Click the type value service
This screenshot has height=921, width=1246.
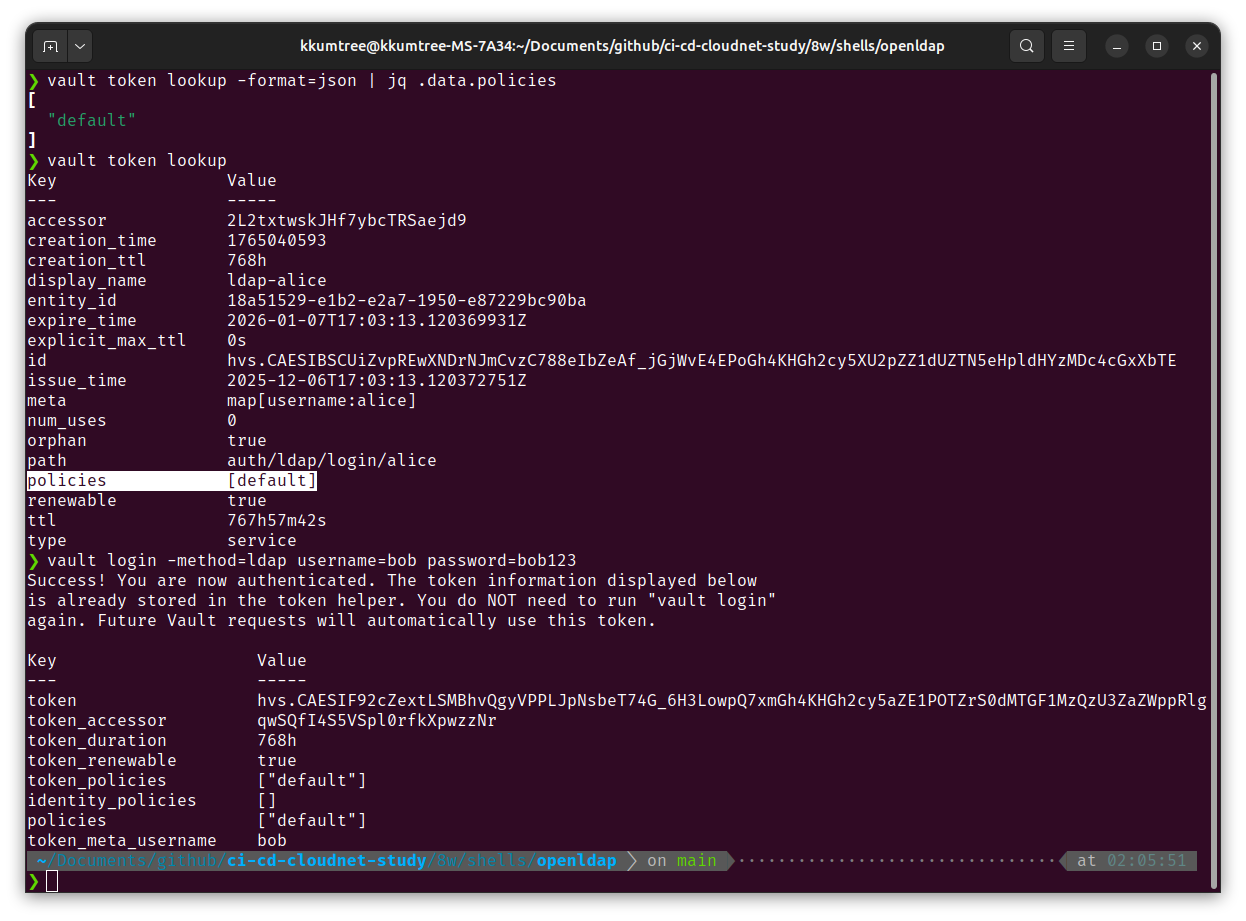tap(262, 540)
